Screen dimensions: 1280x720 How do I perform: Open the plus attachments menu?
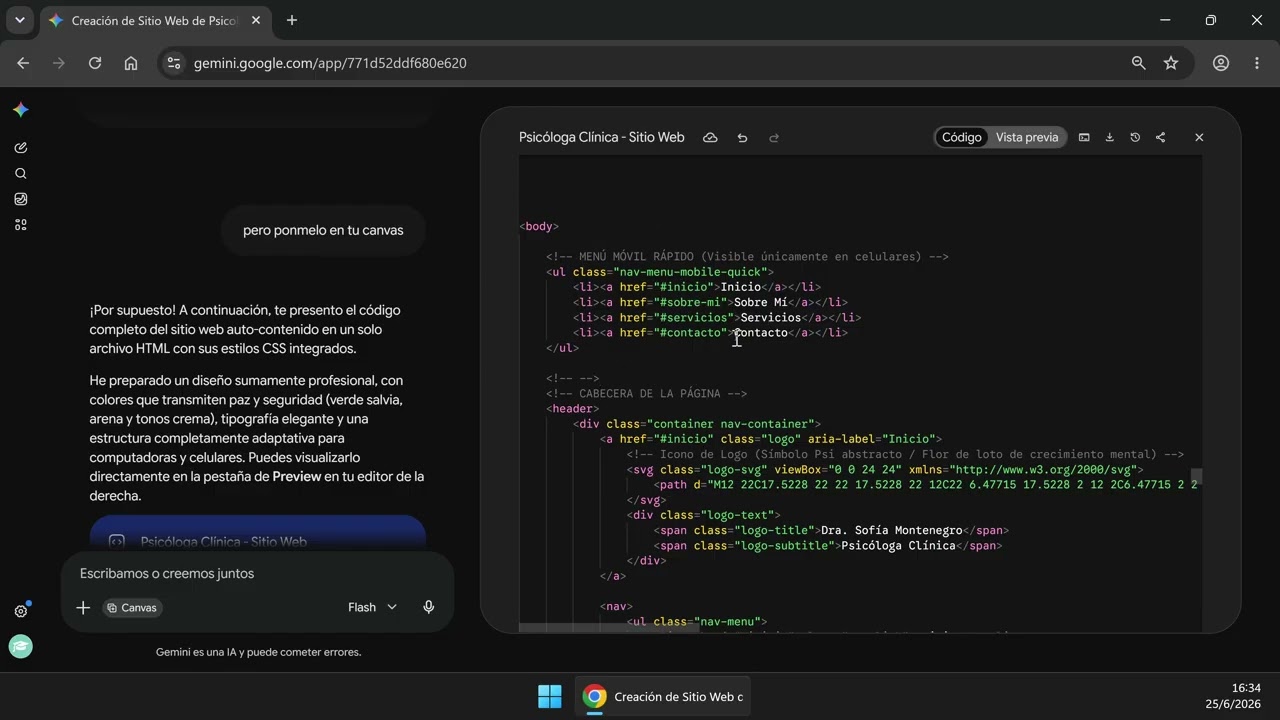coord(83,607)
